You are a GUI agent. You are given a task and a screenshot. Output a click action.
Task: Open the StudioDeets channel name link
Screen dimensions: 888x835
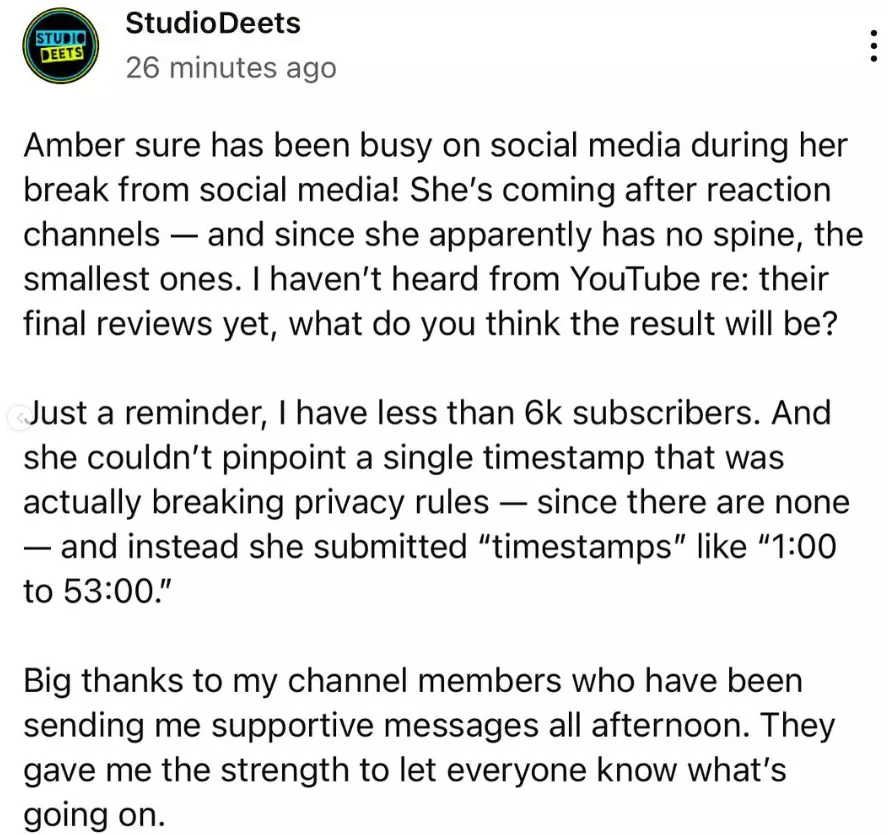point(213,23)
